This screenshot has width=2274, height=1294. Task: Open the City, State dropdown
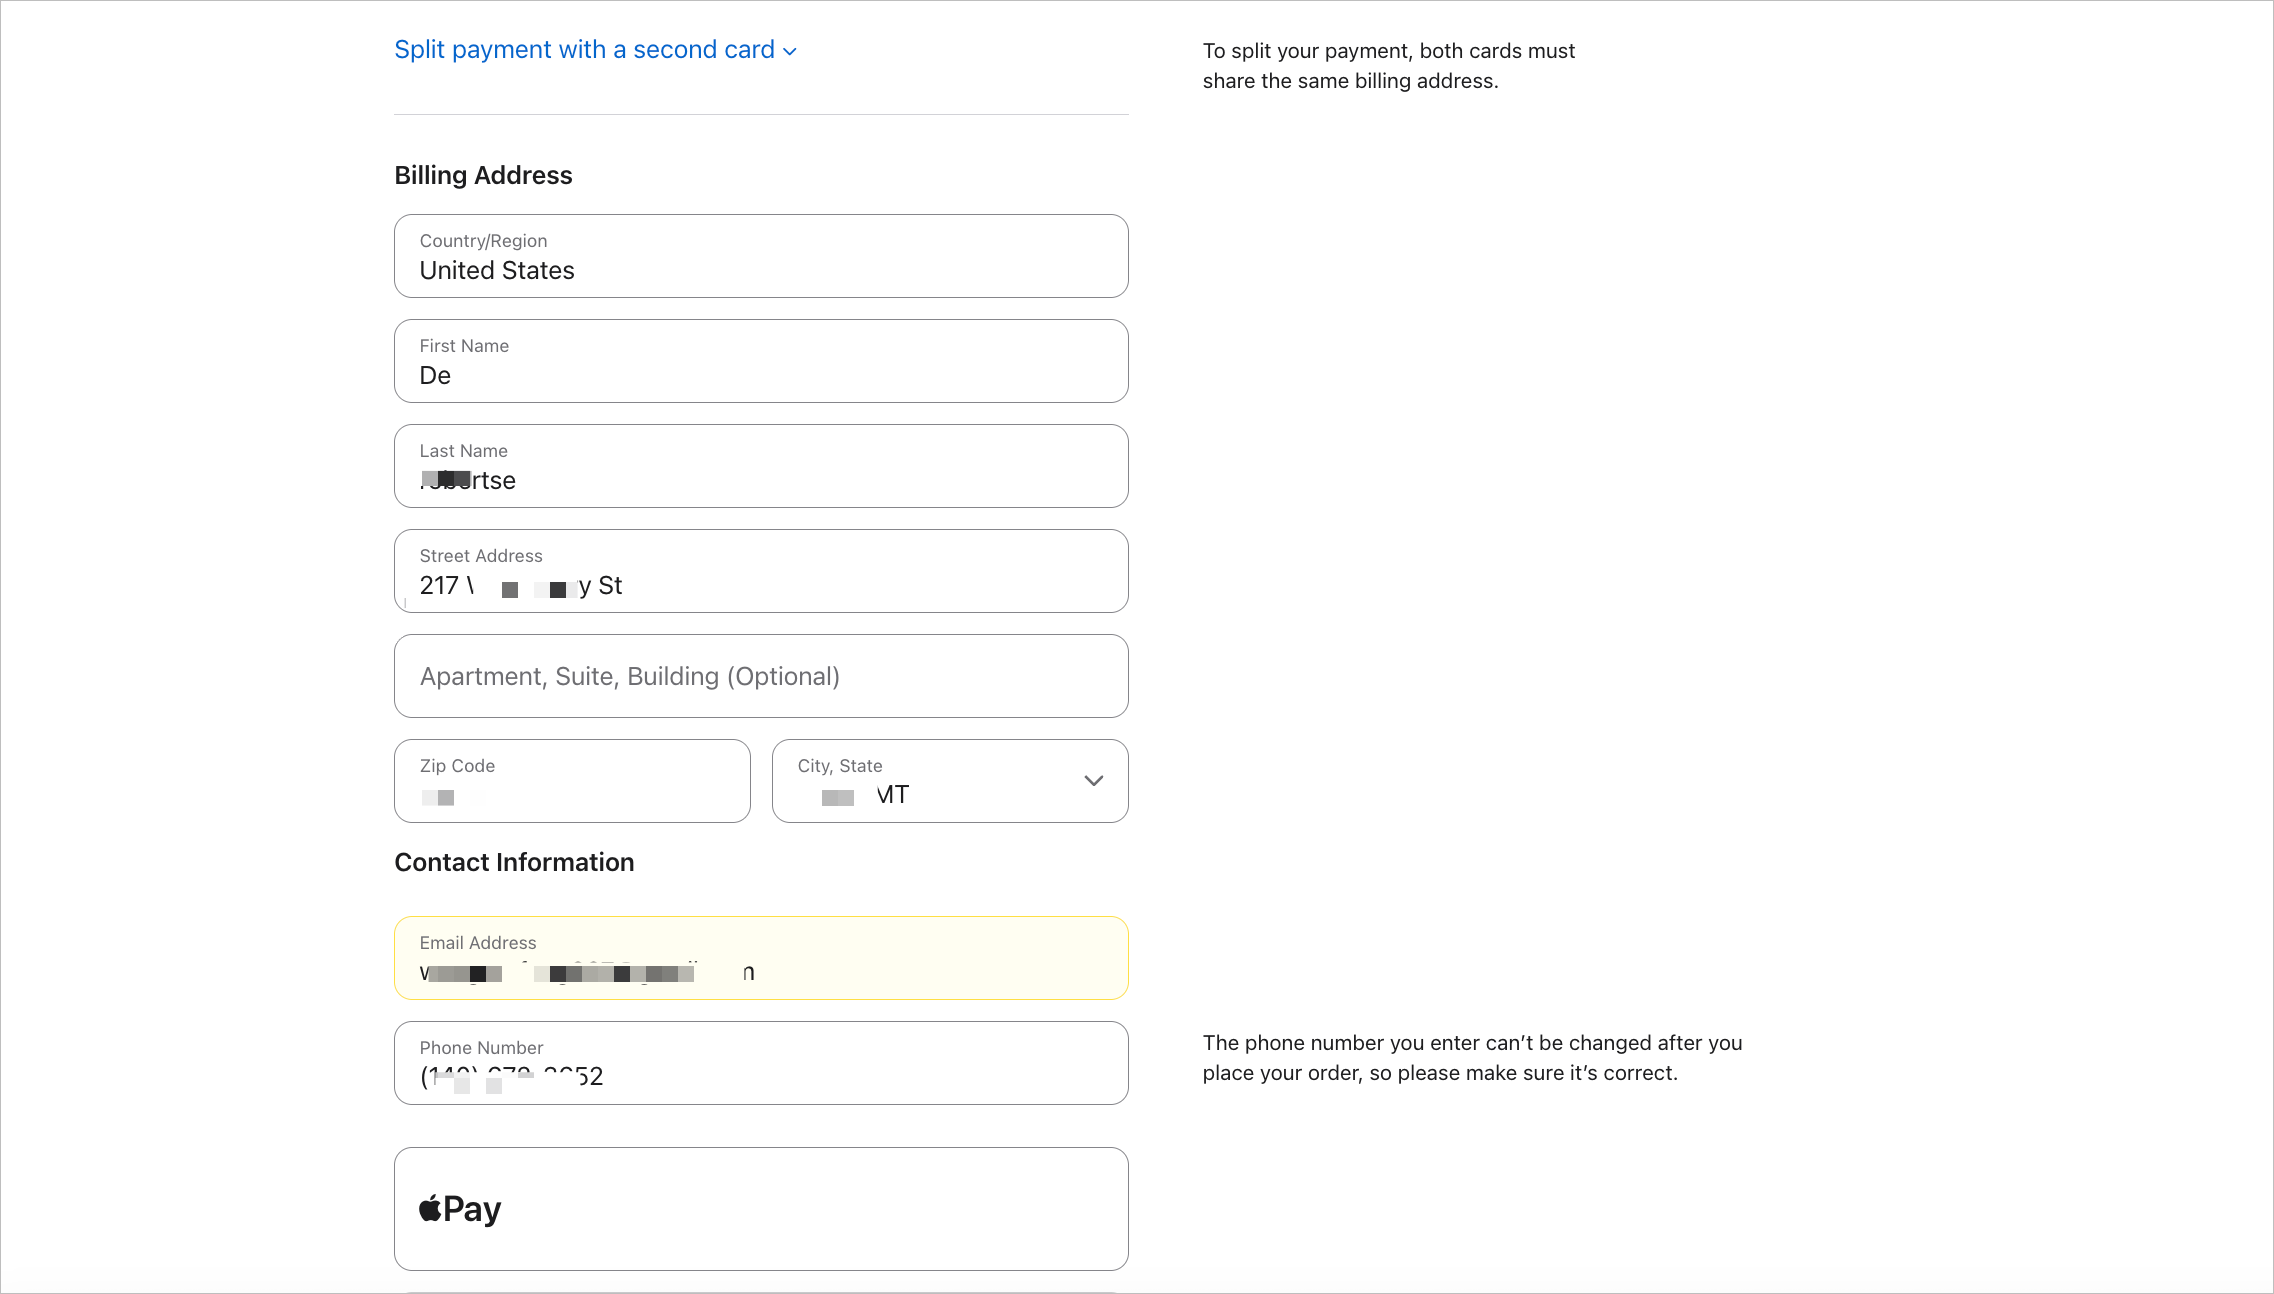coord(950,781)
